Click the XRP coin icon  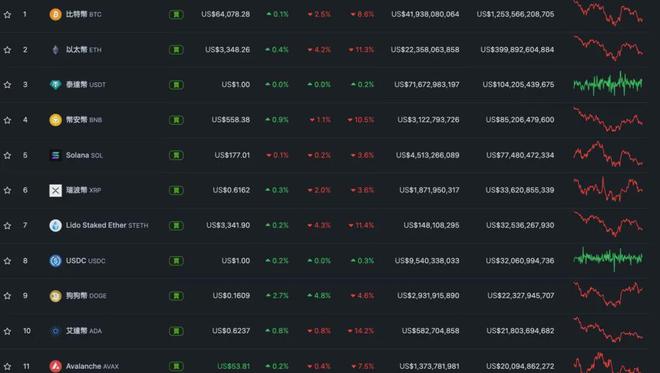[55, 190]
